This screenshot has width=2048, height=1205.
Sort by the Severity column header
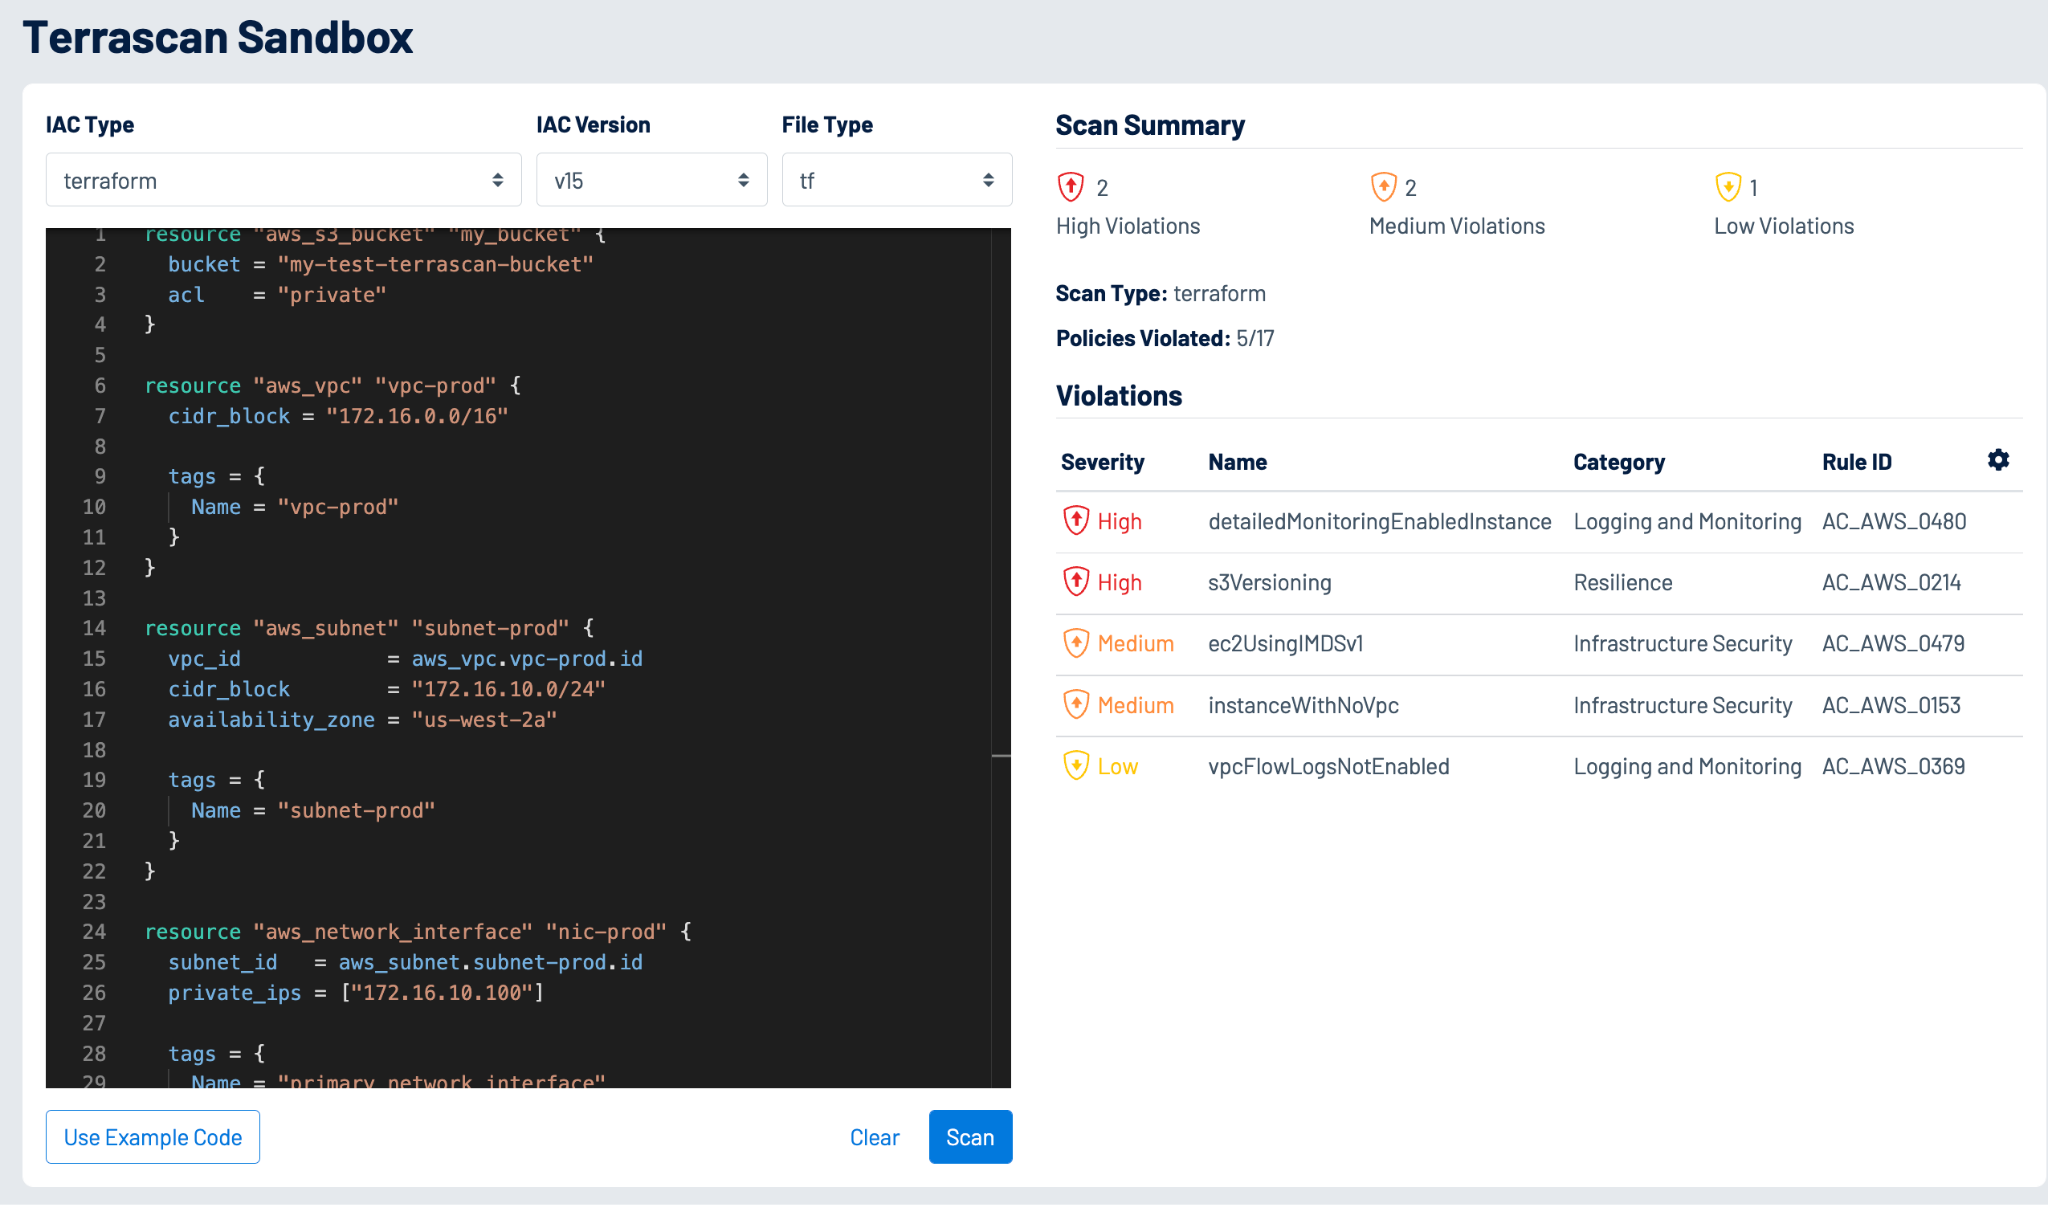(x=1102, y=462)
